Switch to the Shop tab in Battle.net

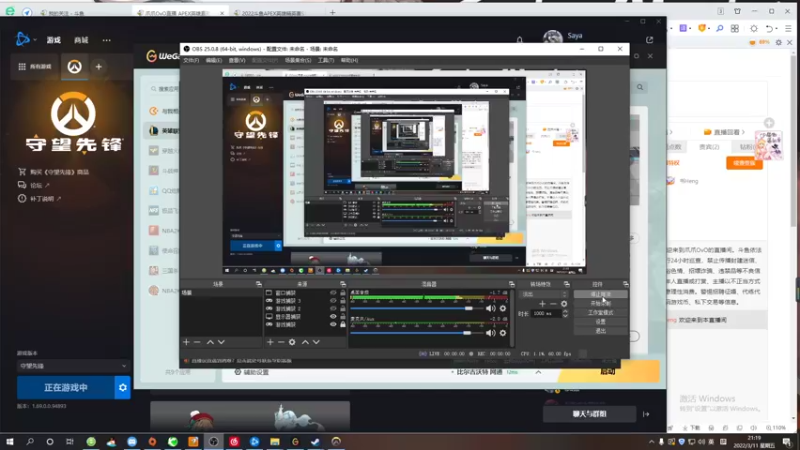[81, 40]
